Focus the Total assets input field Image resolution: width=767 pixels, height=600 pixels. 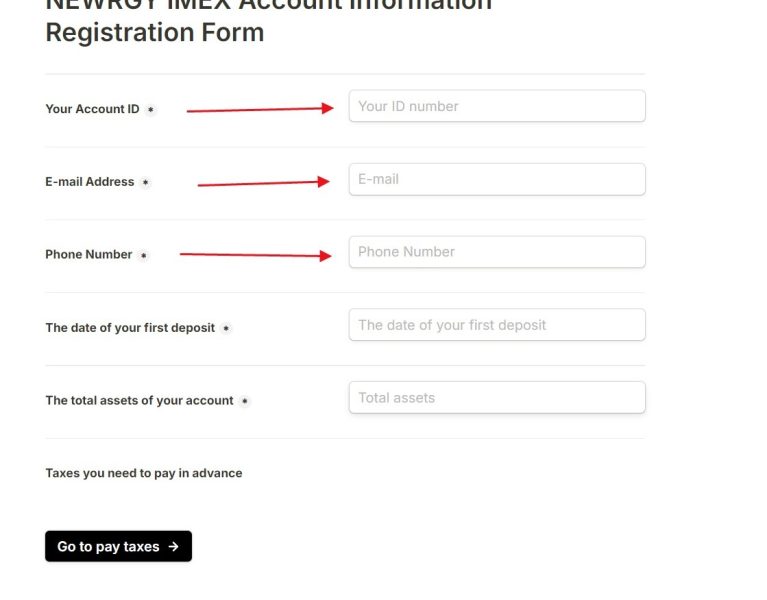[496, 398]
